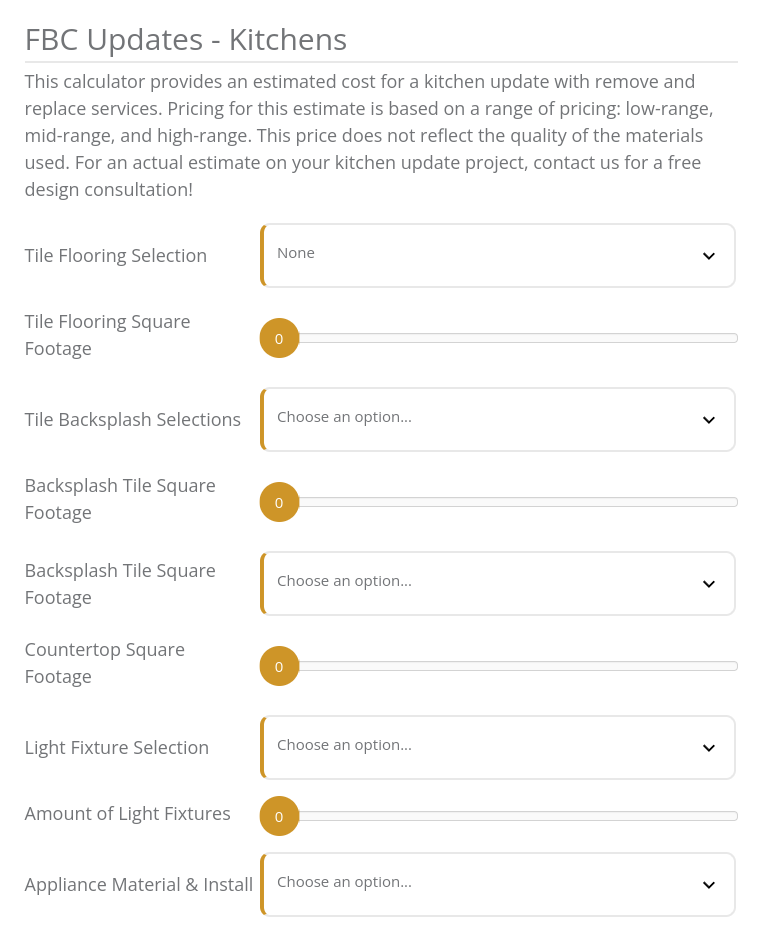This screenshot has height=928, width=757.
Task: Click the Amount of Light Fixtures label
Action: coord(128,814)
